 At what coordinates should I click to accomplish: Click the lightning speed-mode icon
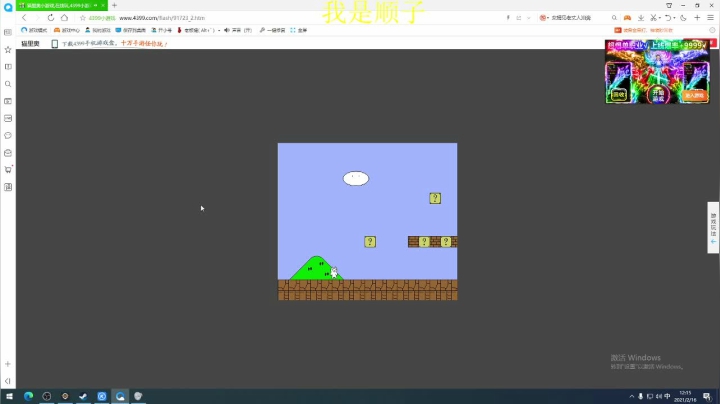(x=508, y=17)
